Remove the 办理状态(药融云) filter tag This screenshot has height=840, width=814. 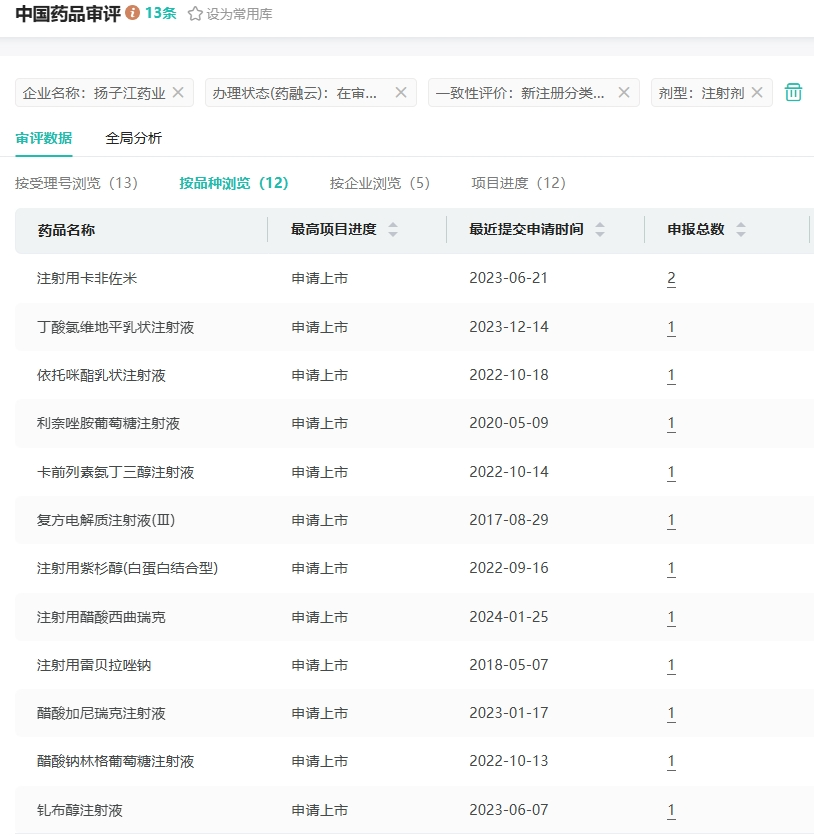pyautogui.click(x=401, y=93)
